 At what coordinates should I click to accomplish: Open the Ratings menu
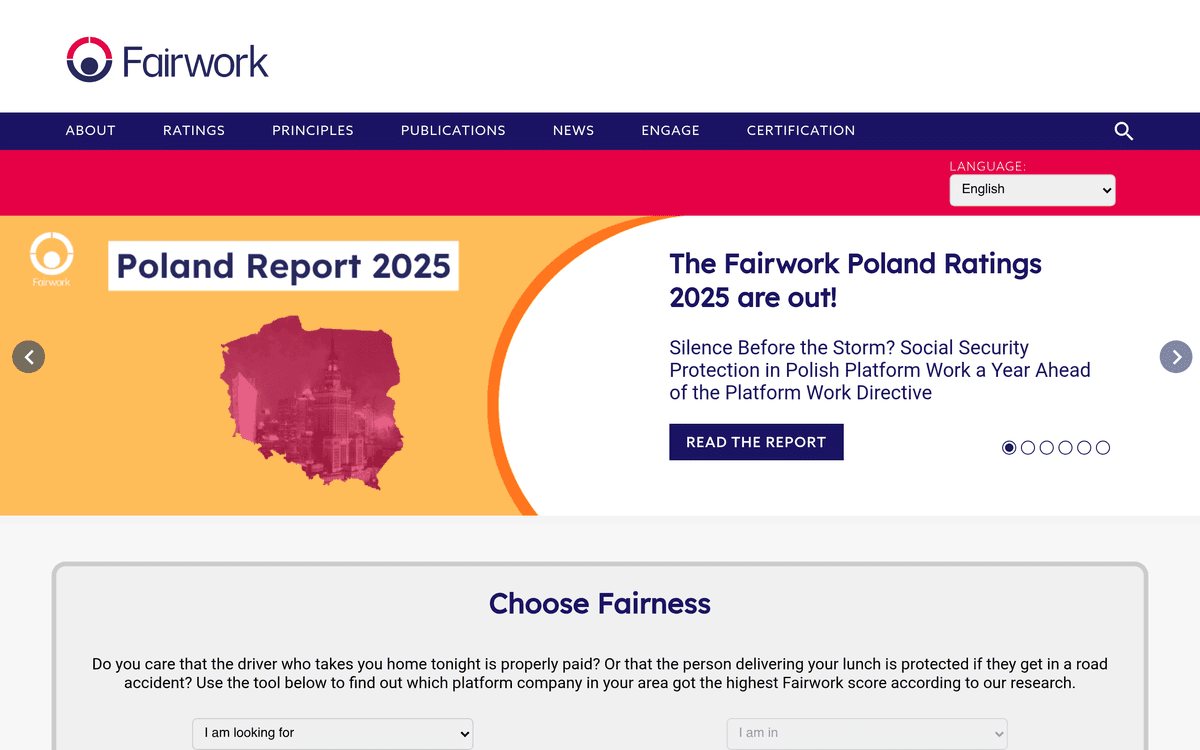click(194, 131)
